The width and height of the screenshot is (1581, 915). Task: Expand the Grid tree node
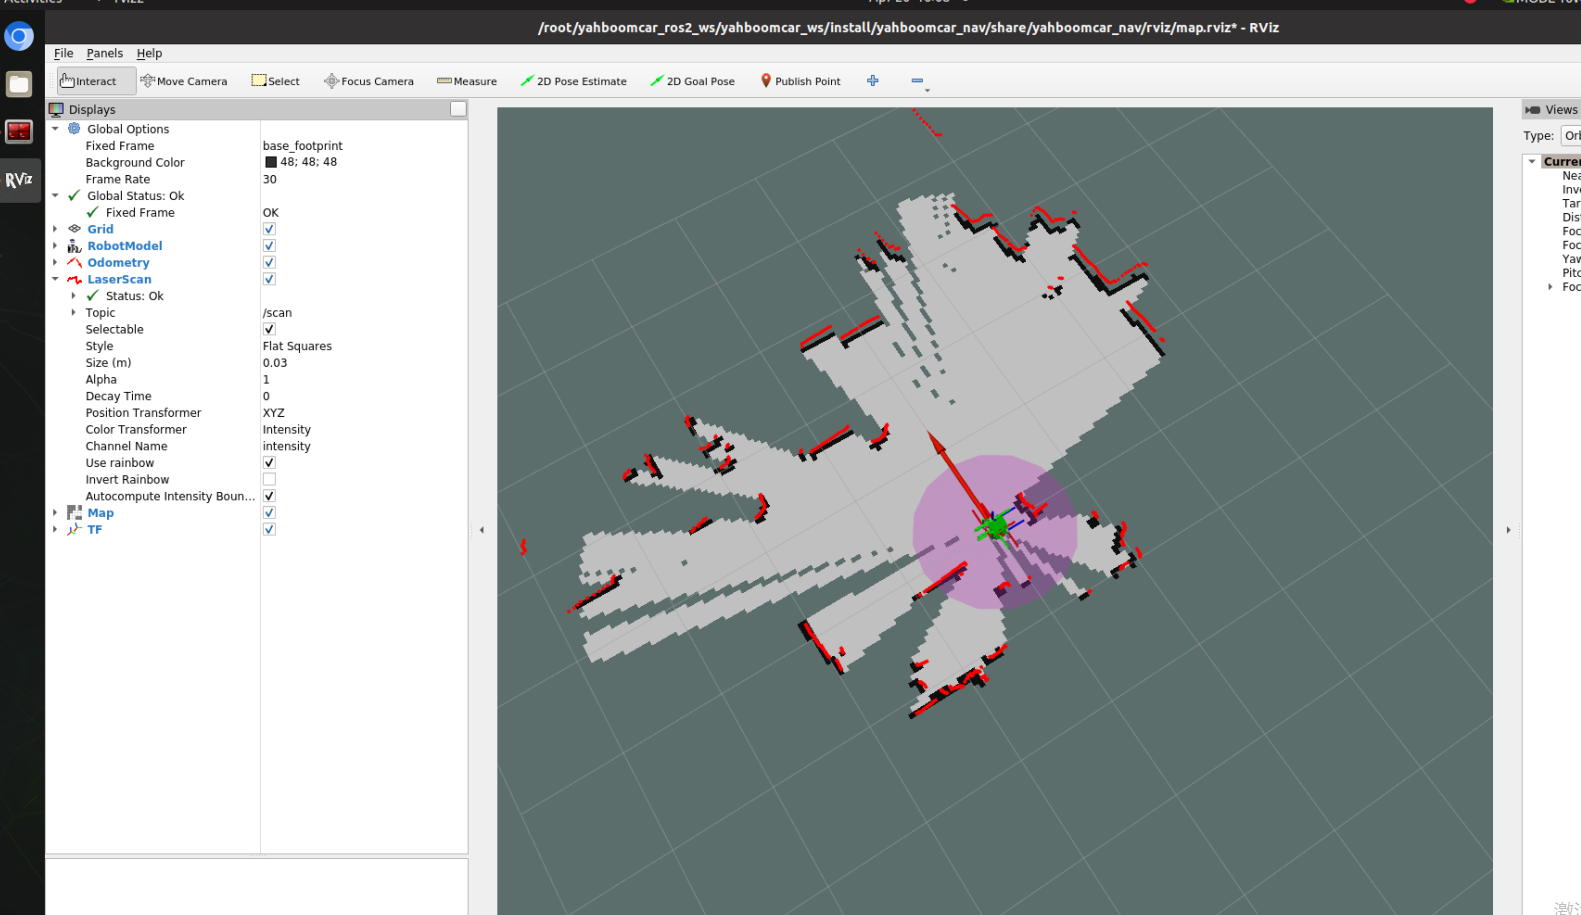coord(55,229)
